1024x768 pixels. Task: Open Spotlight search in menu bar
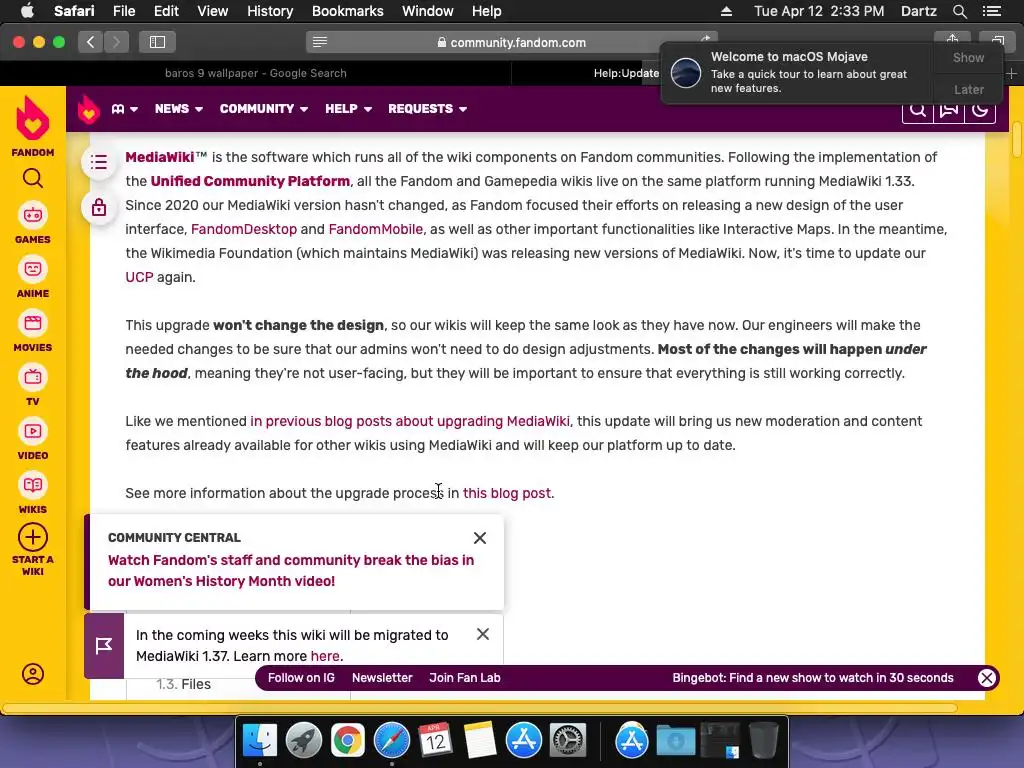point(959,11)
